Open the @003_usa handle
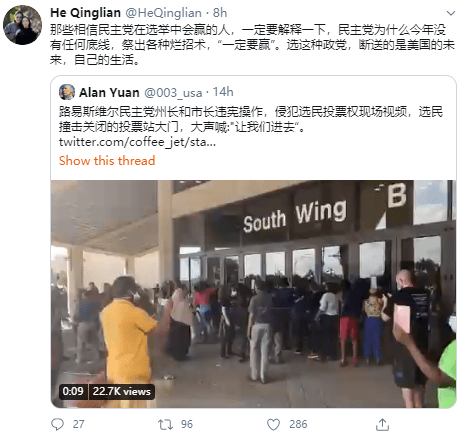Screen dimensions: 467x440 coord(173,92)
